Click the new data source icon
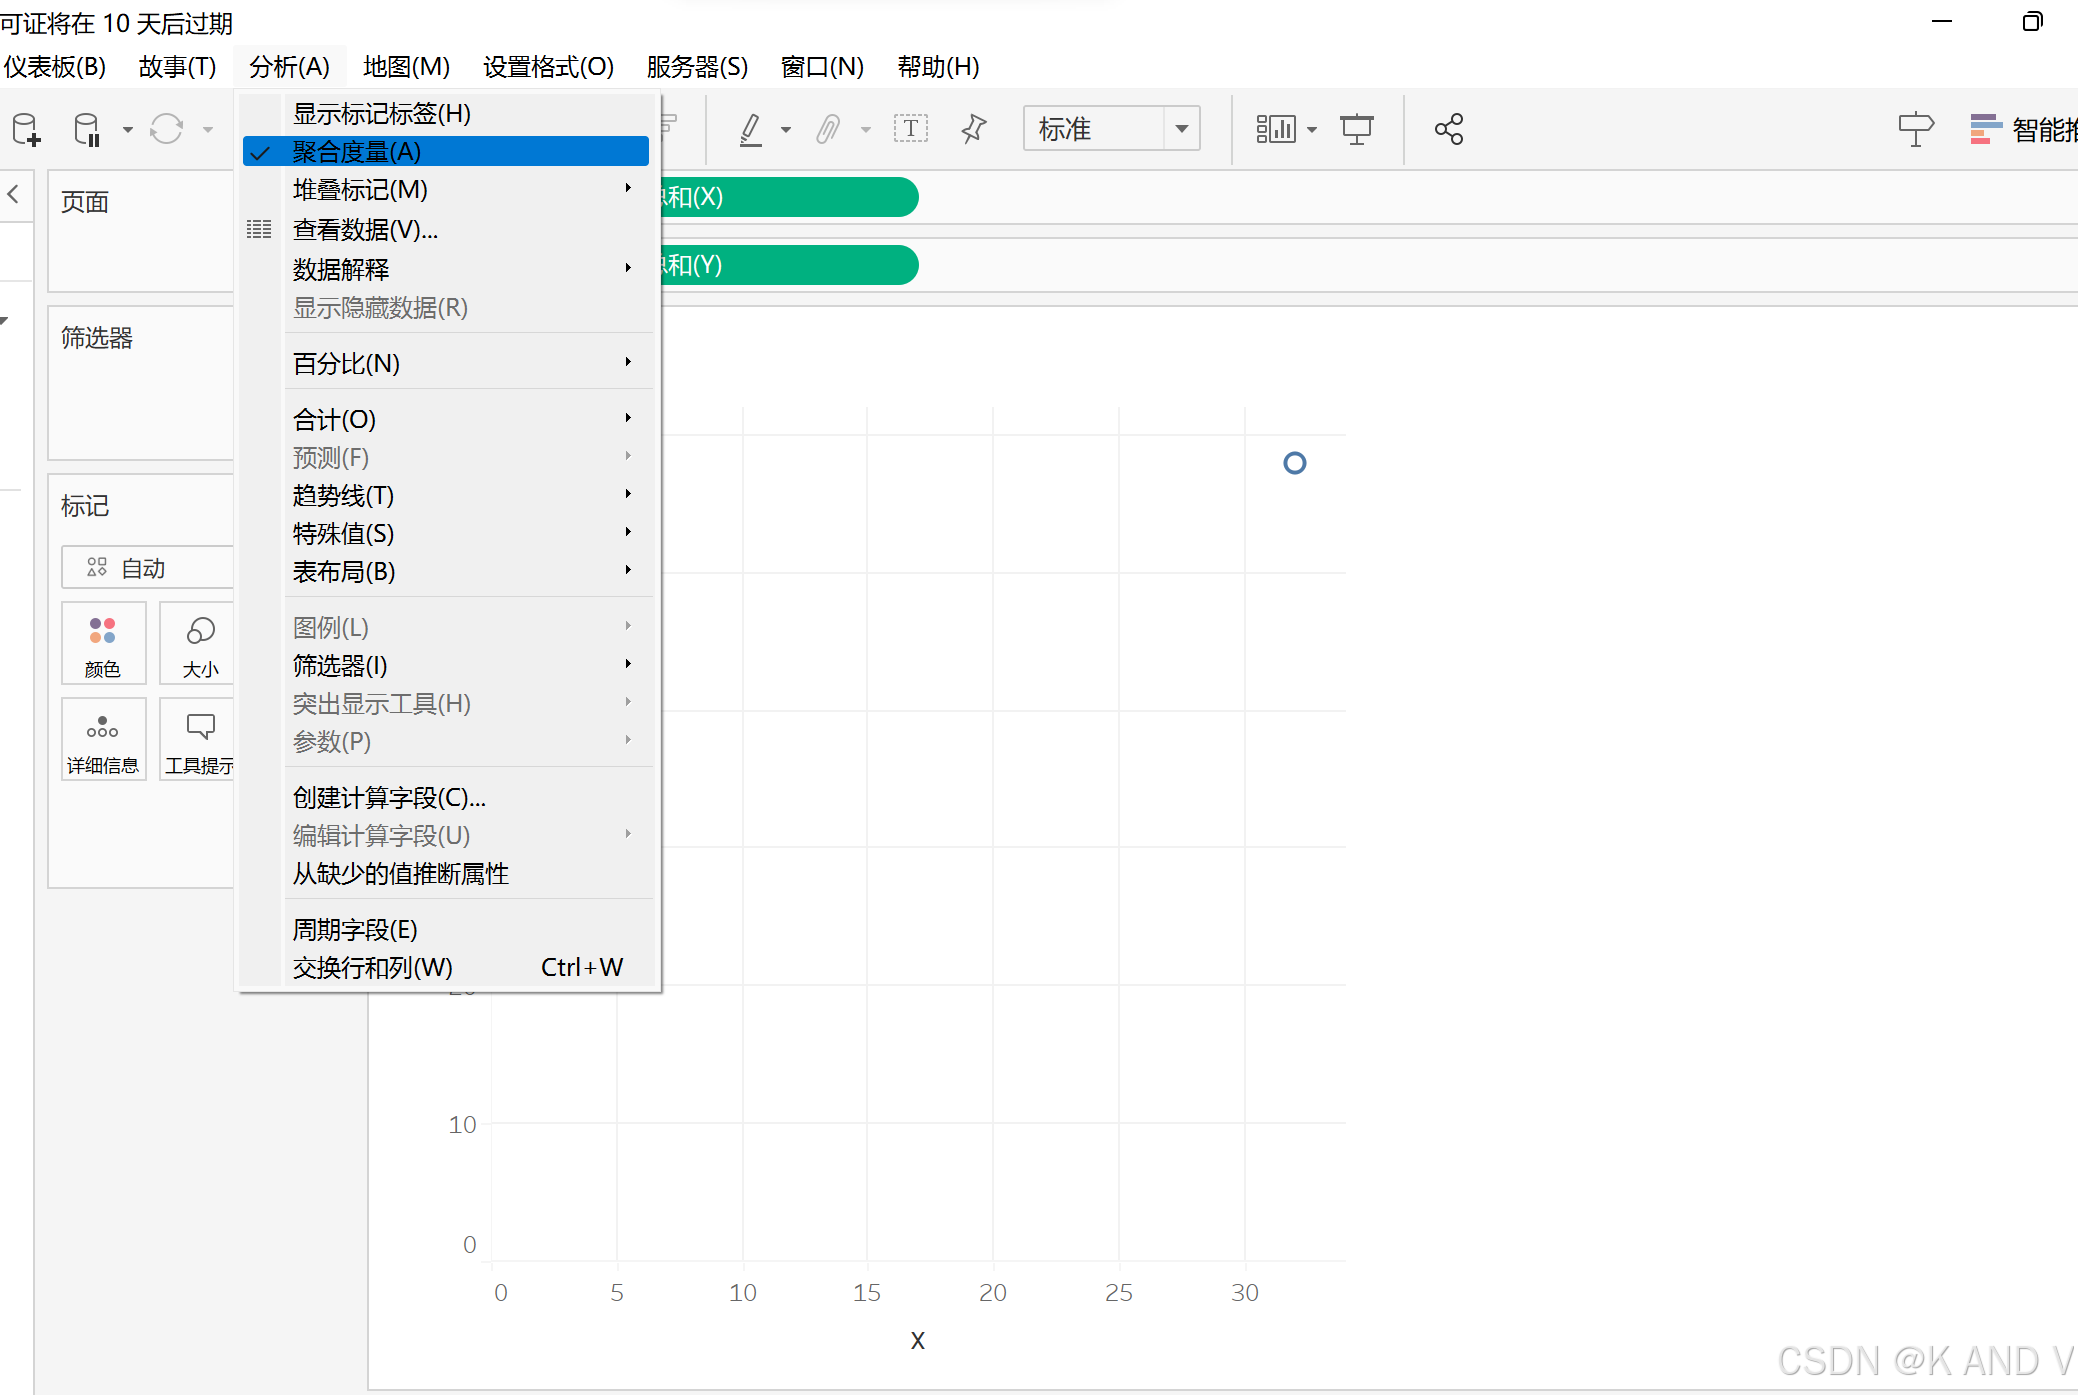Screen dimensions: 2078x1395 click(x=26, y=130)
